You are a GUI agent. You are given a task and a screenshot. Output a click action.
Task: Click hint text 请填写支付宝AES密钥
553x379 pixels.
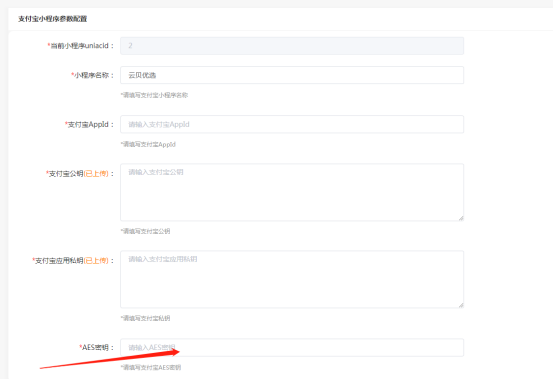tap(151, 368)
